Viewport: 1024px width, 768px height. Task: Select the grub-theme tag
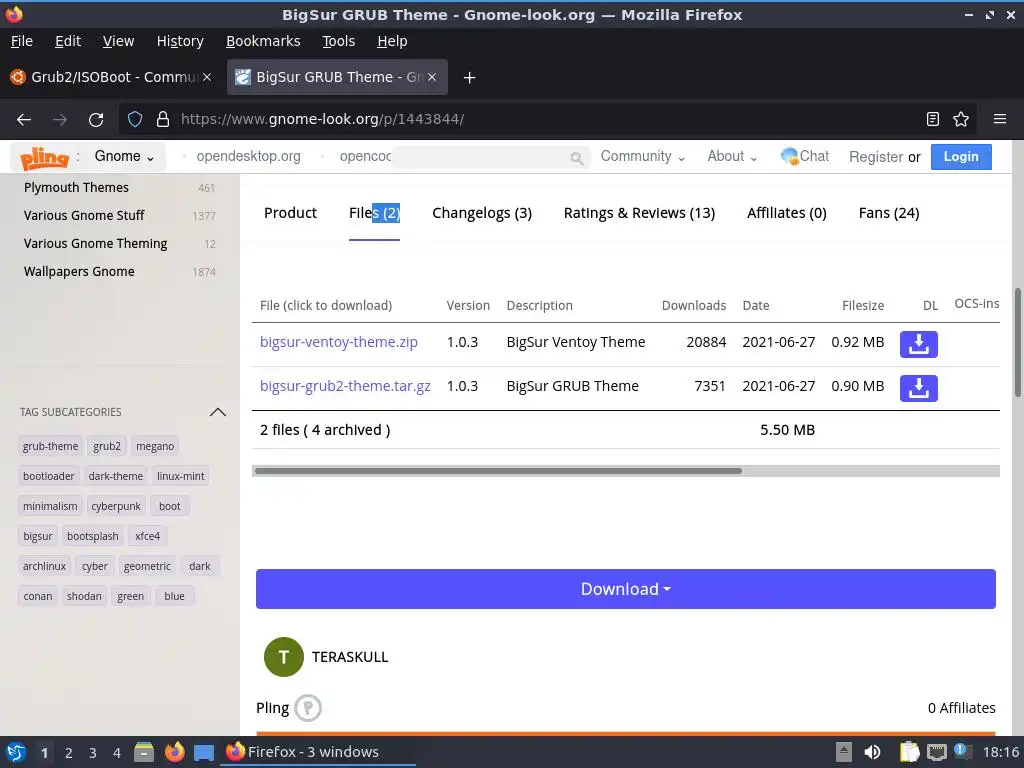50,446
